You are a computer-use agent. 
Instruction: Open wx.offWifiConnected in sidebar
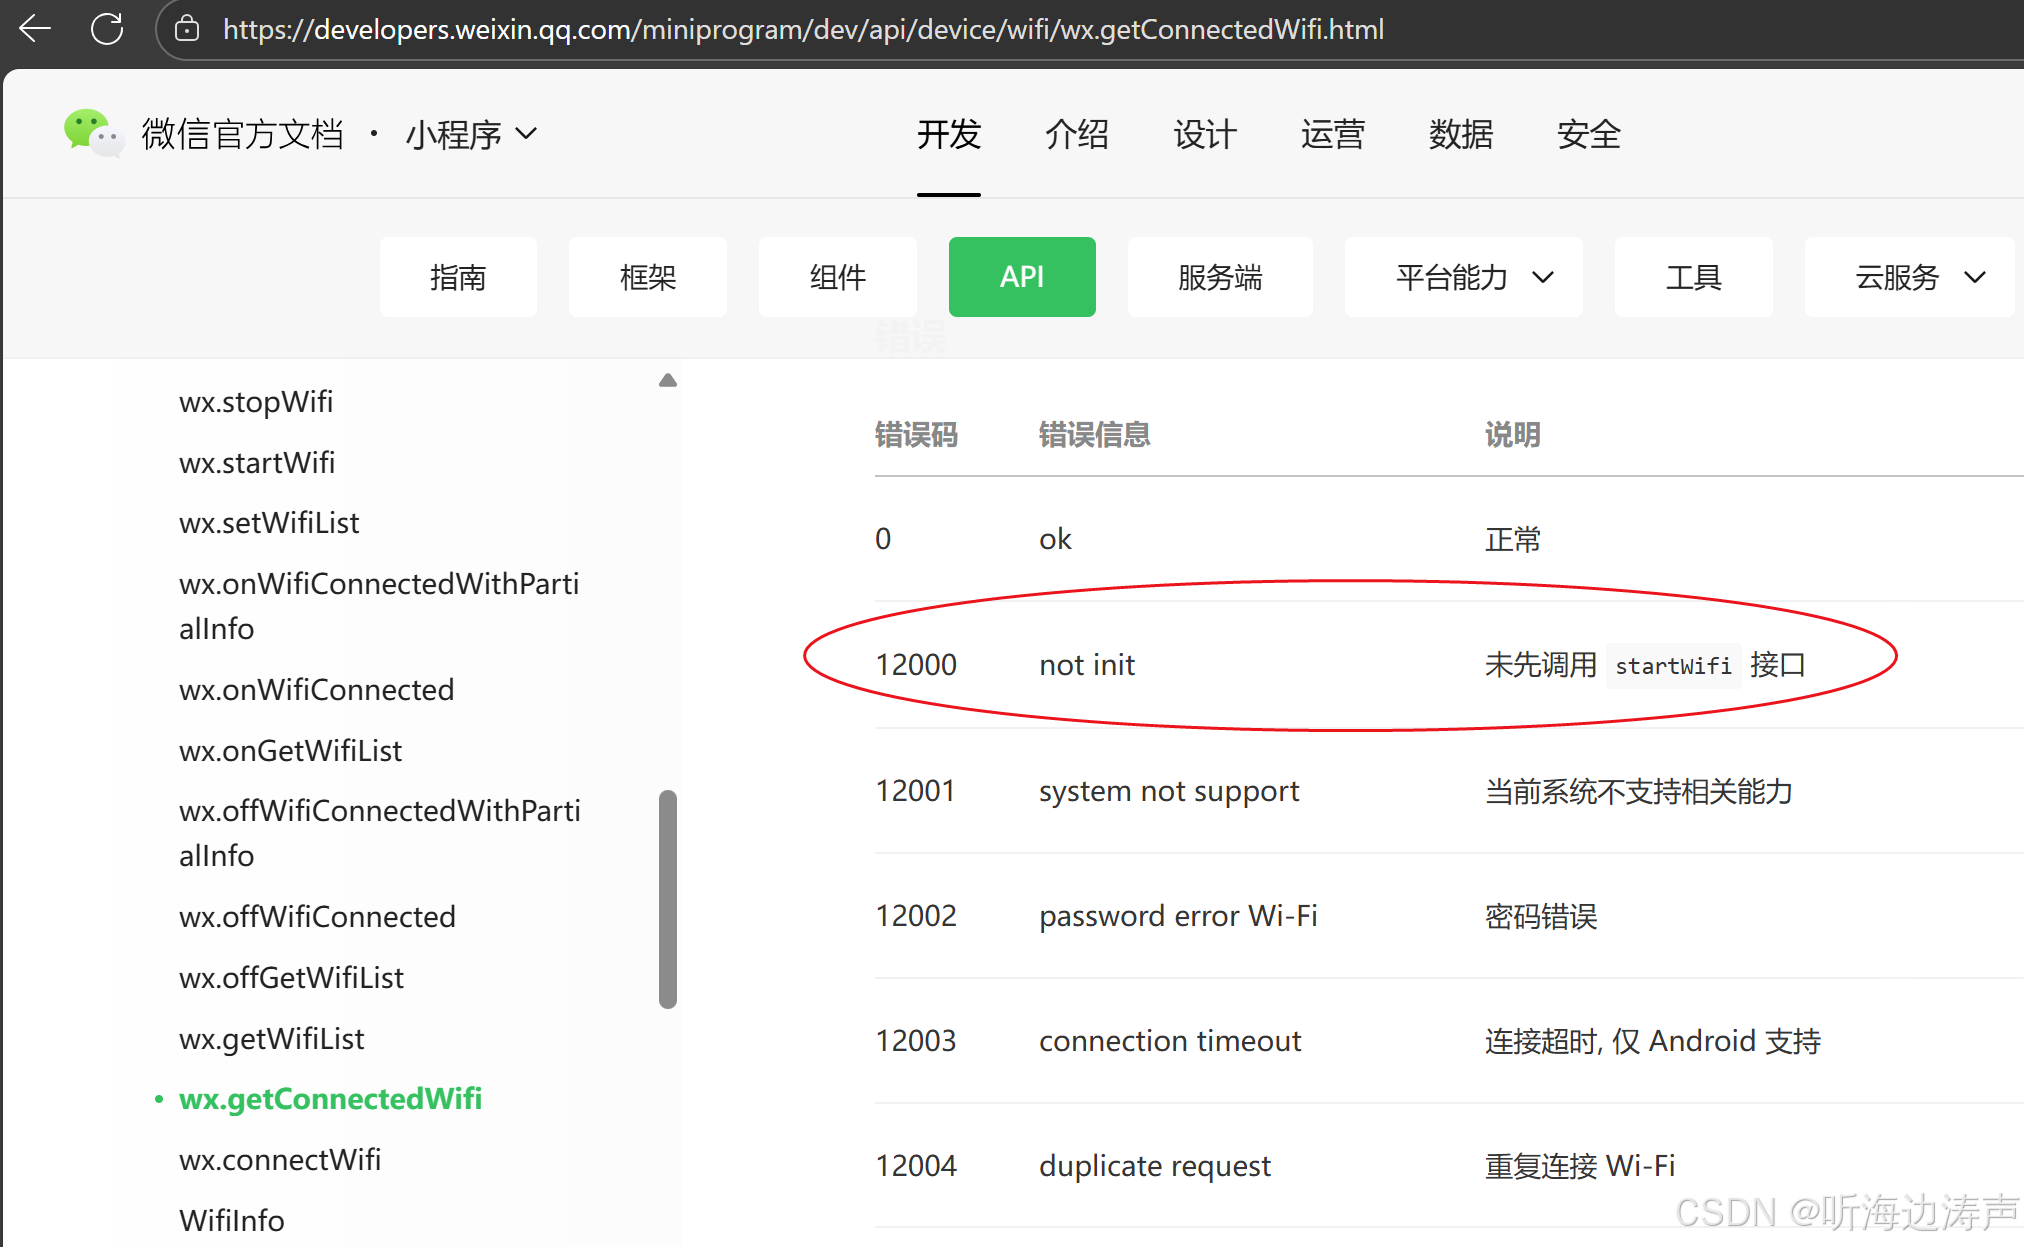click(x=317, y=917)
